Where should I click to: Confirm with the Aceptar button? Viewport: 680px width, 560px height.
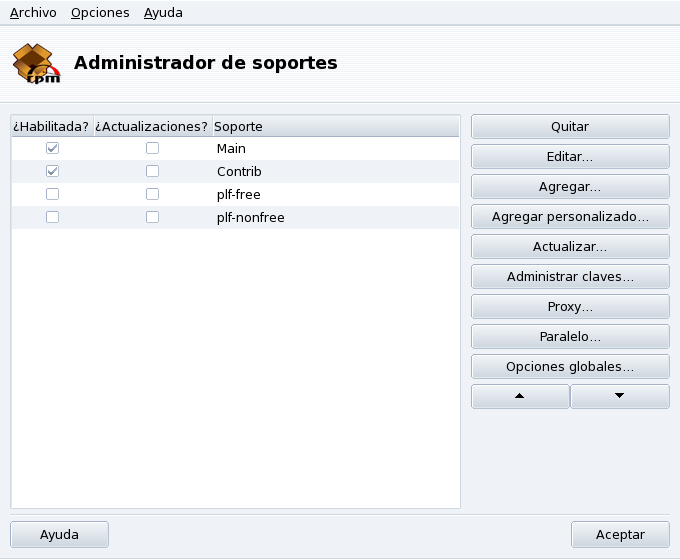pos(619,534)
